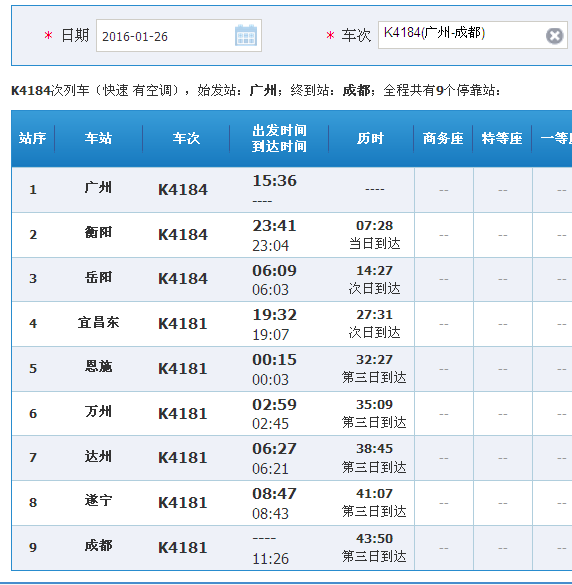Click duration 32:27 in 恩施 row

(x=374, y=360)
